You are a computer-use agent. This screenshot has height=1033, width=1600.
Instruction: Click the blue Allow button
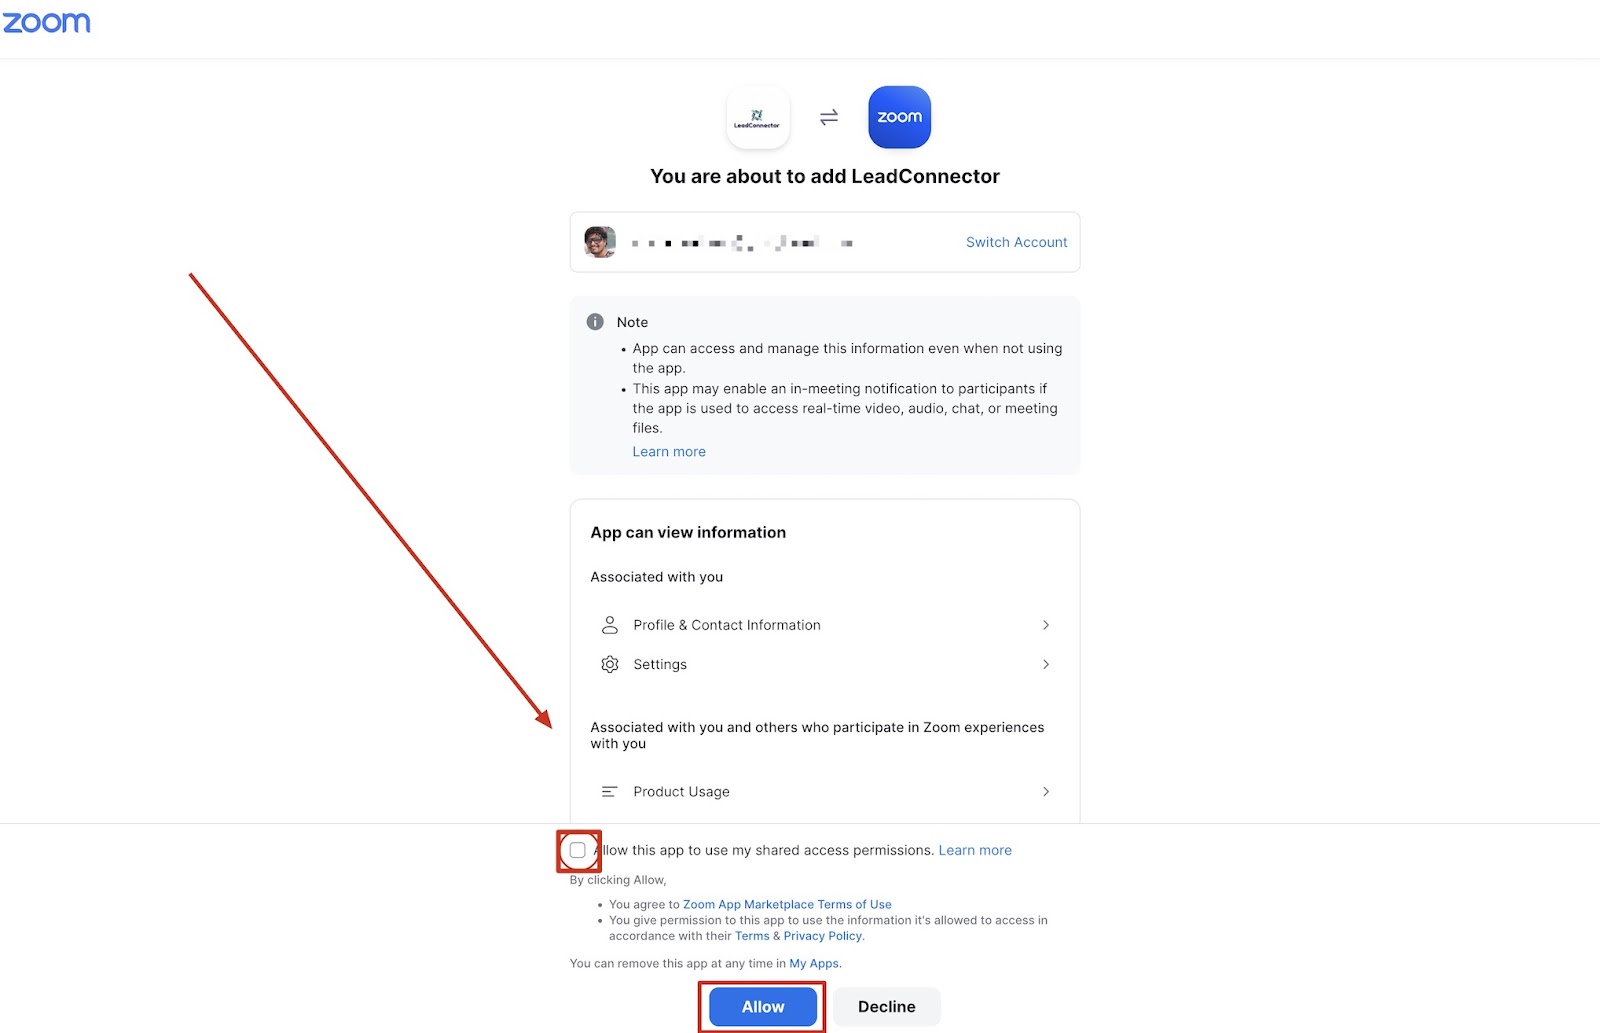(763, 1007)
